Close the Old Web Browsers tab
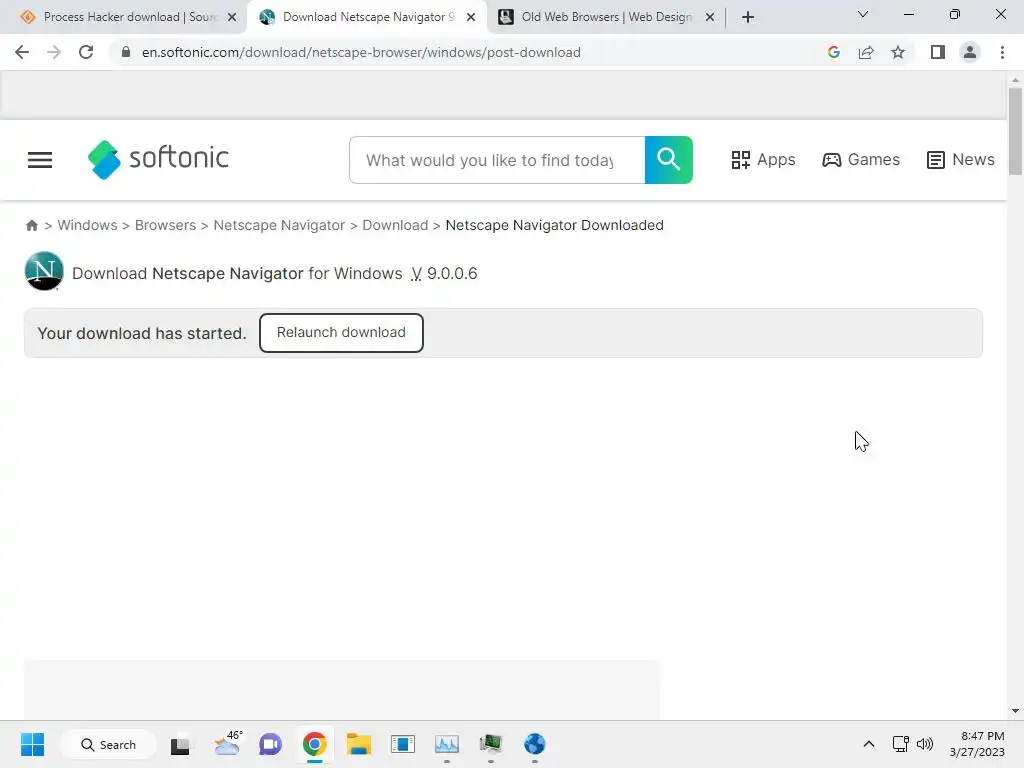The height and width of the screenshot is (768, 1024). click(710, 18)
